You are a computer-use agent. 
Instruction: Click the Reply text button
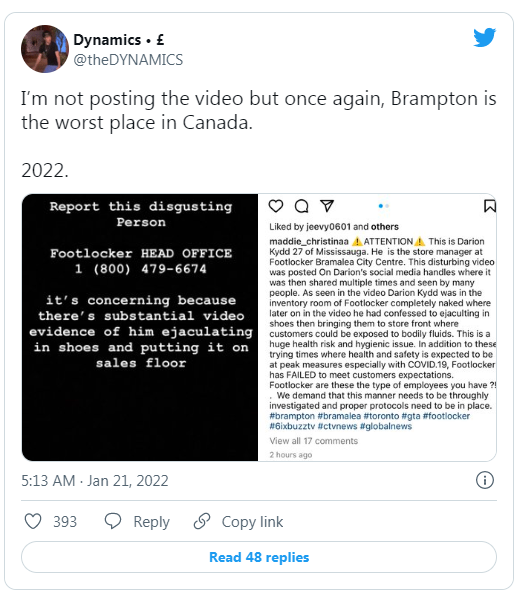pos(151,522)
